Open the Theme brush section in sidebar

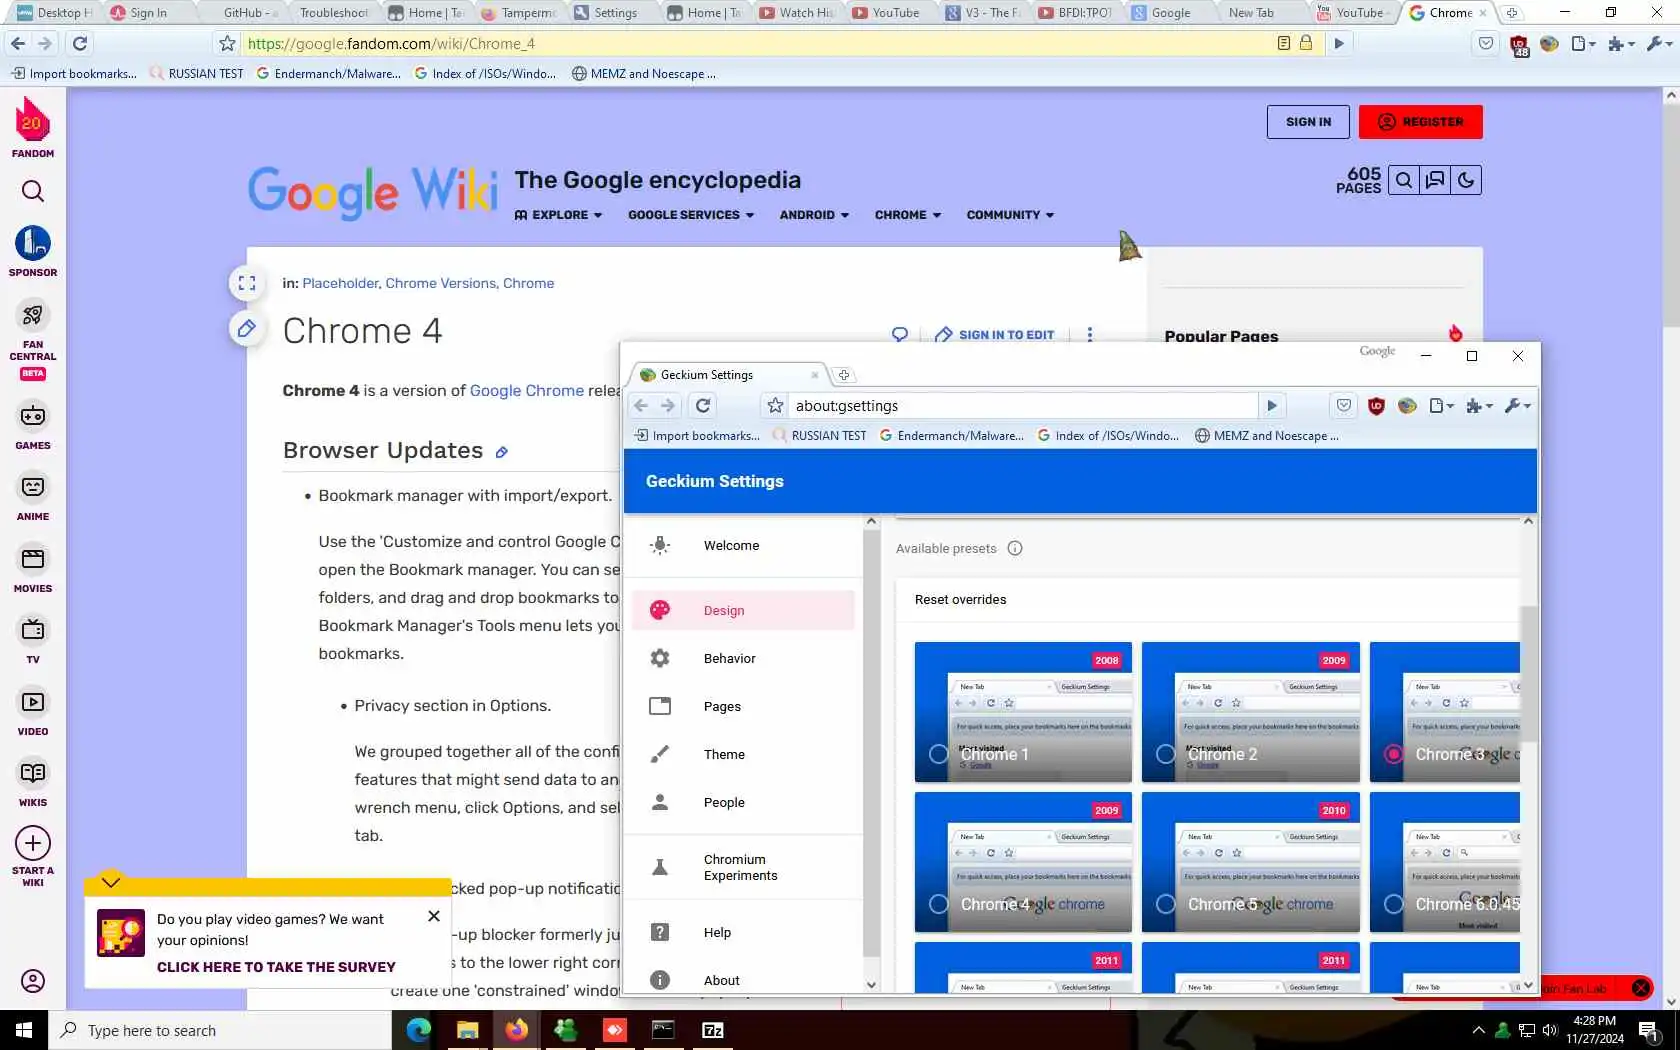pyautogui.click(x=743, y=755)
